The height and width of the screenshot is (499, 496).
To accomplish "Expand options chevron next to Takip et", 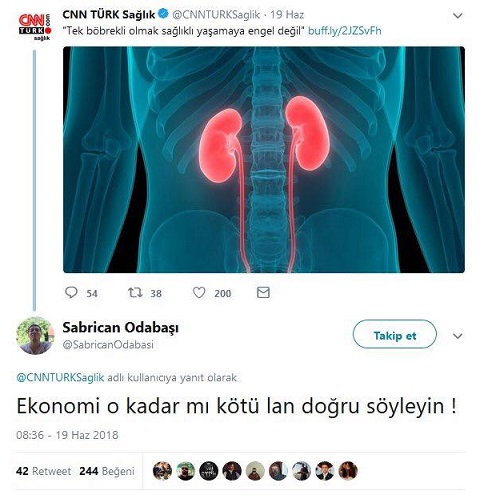I will pos(458,336).
